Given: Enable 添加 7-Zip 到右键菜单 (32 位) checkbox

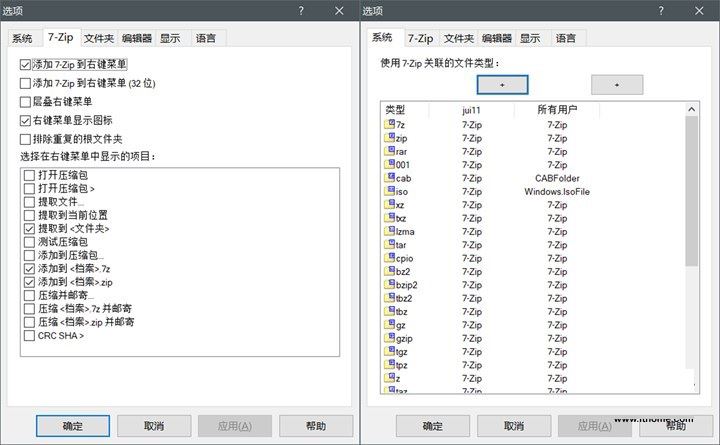Looking at the screenshot, I should (25, 83).
